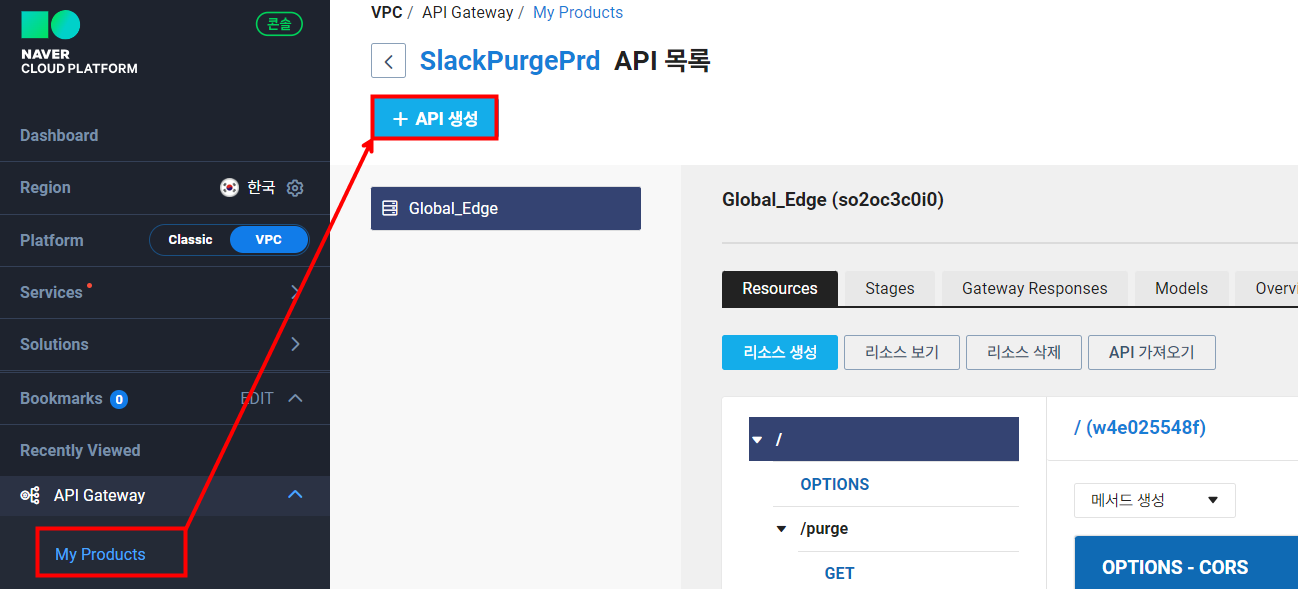Click the 리소스 생성 button
The height and width of the screenshot is (589, 1298).
coord(780,352)
